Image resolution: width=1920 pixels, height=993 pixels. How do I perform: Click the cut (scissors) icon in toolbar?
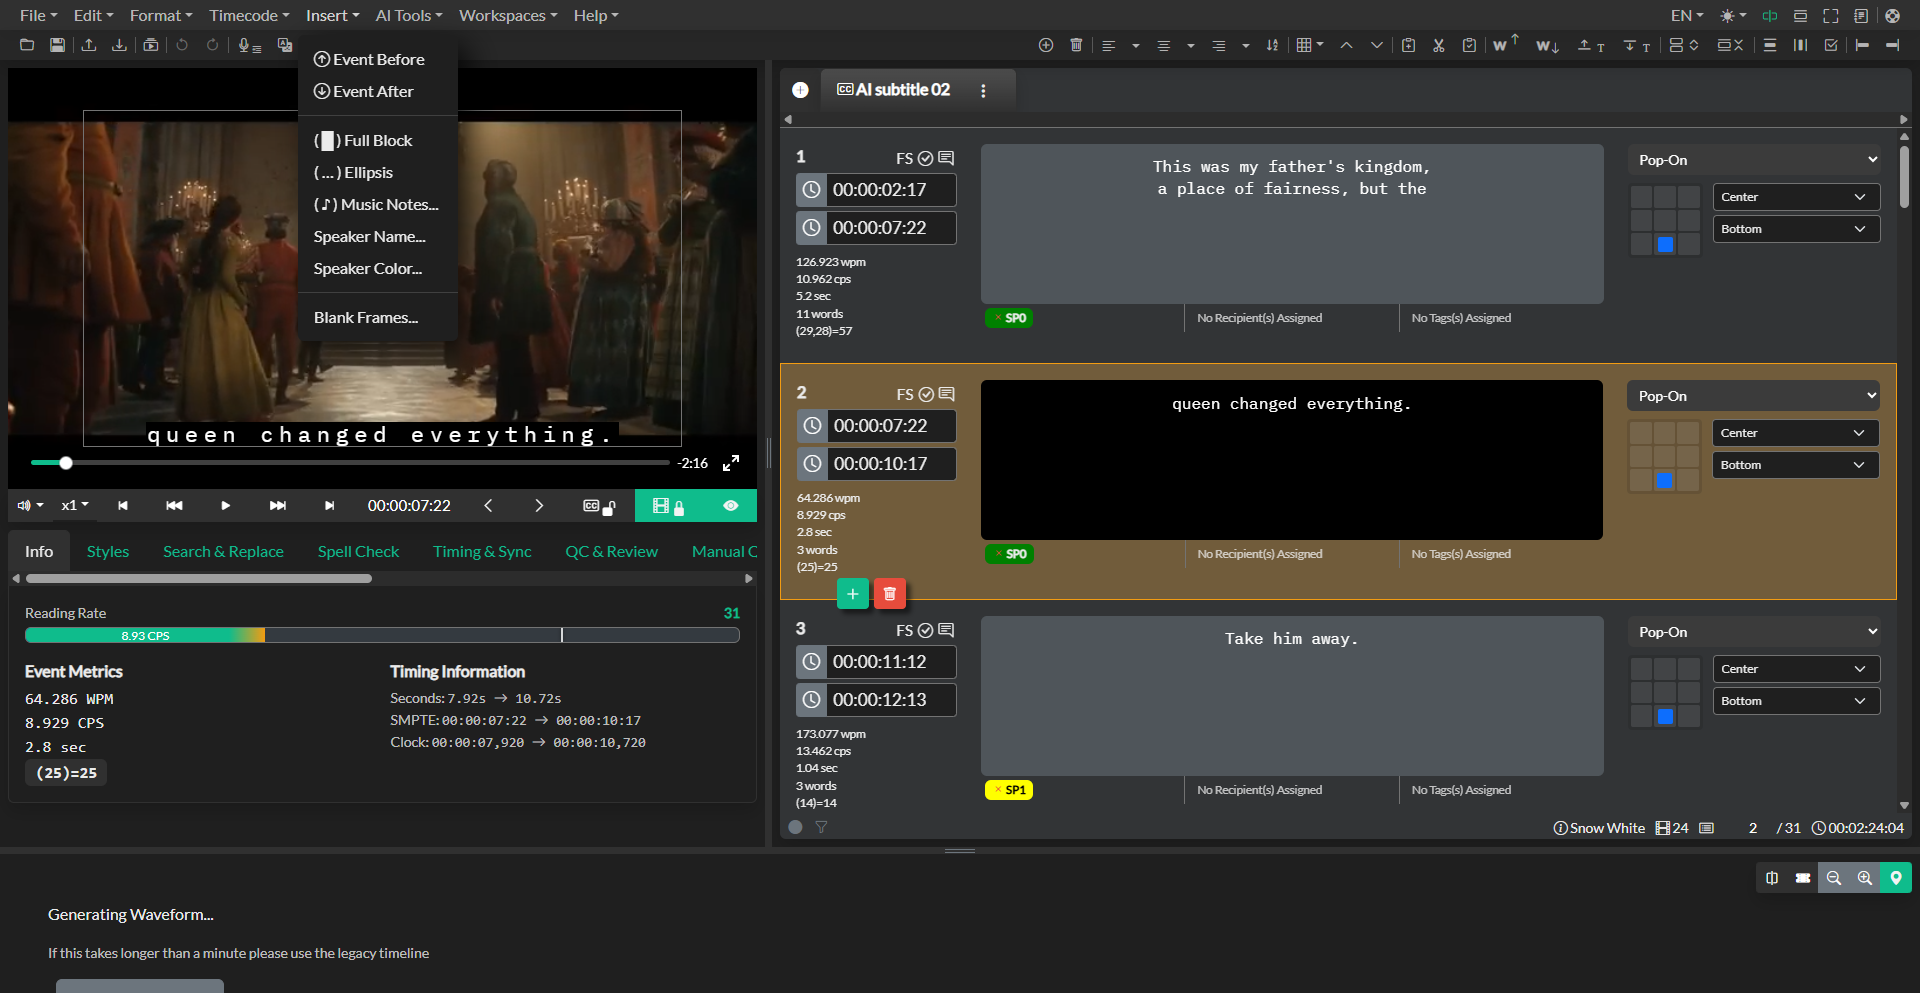coord(1438,45)
